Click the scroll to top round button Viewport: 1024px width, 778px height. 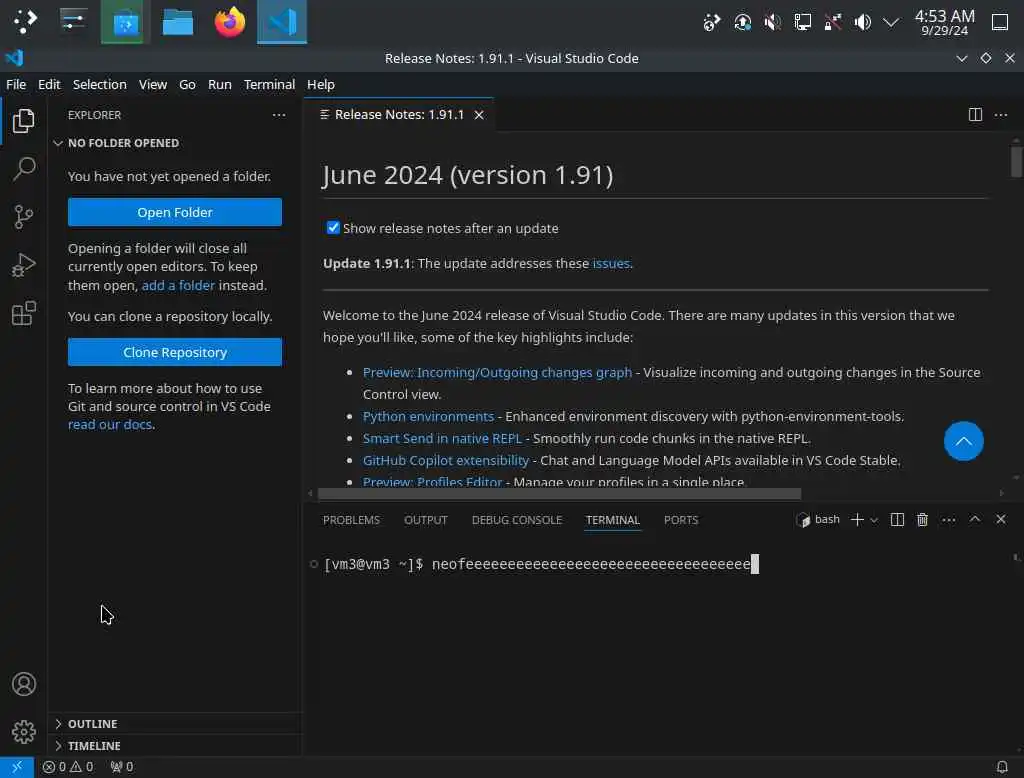963,441
